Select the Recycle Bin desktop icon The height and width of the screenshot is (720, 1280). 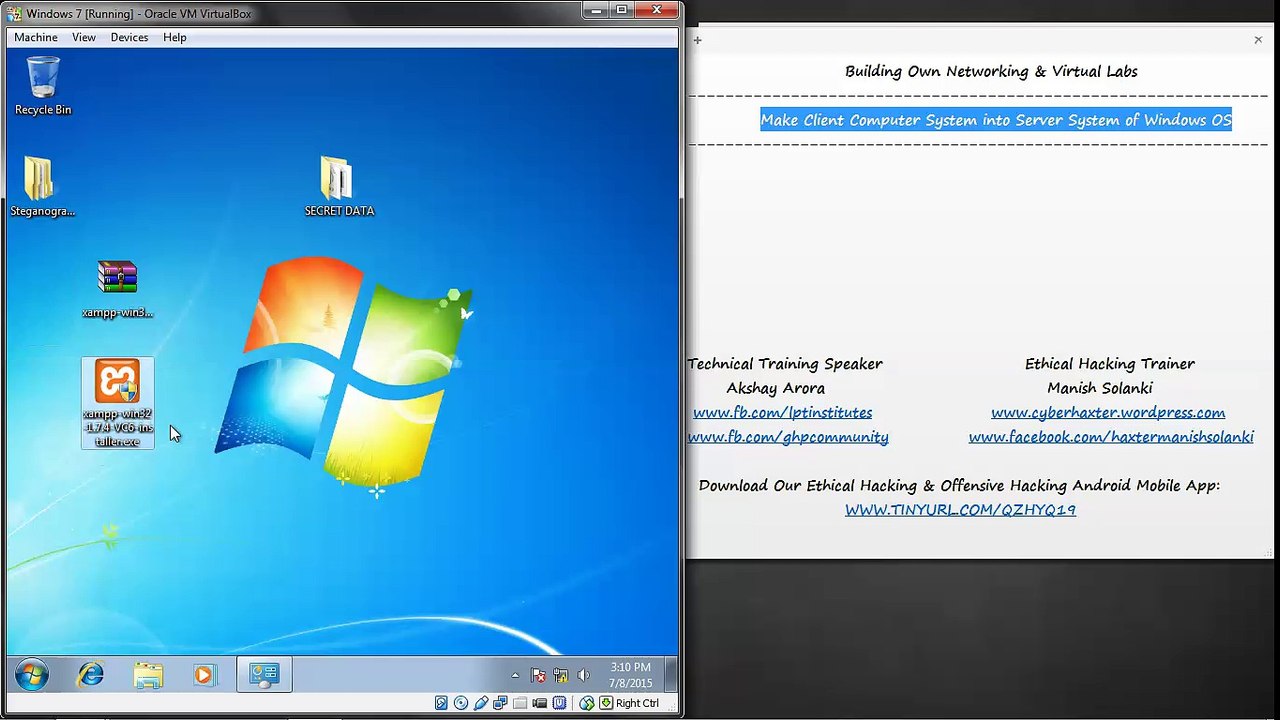click(x=43, y=86)
